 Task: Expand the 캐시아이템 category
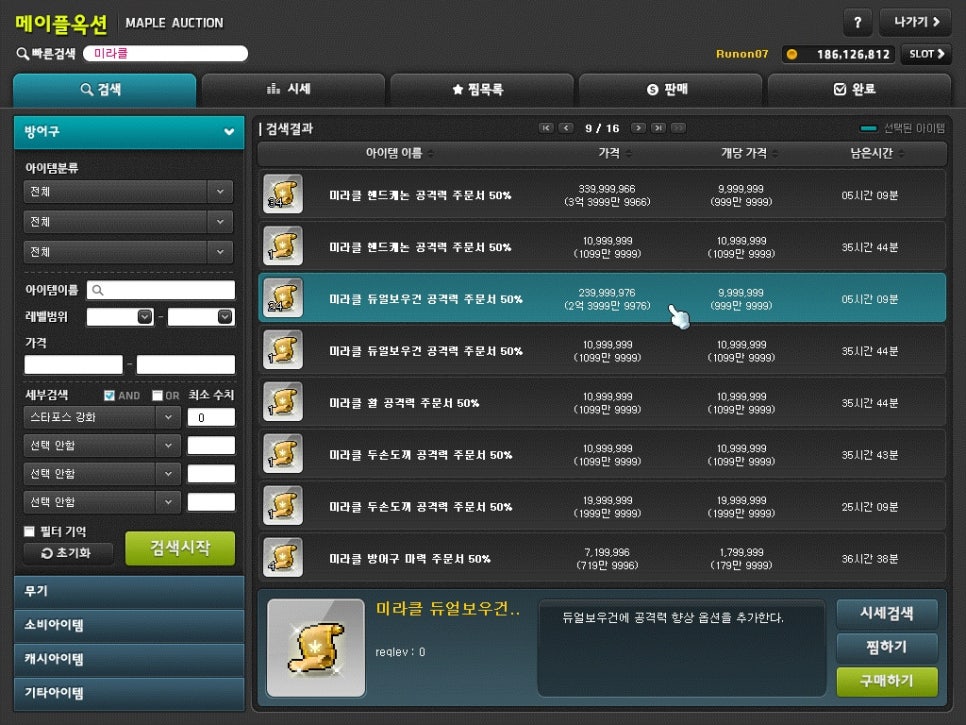click(129, 659)
